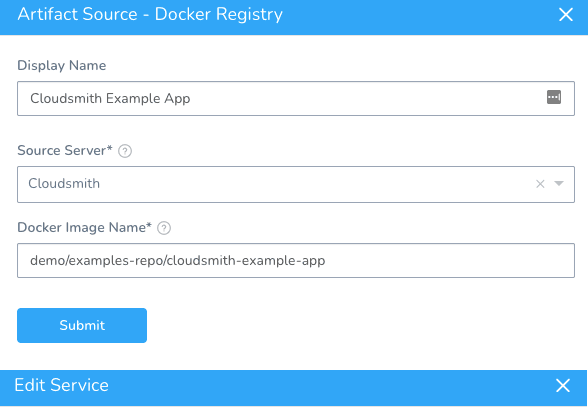Click the Artifact Source - Docker Registry title
Viewport: 588px width, 407px height.
click(150, 15)
